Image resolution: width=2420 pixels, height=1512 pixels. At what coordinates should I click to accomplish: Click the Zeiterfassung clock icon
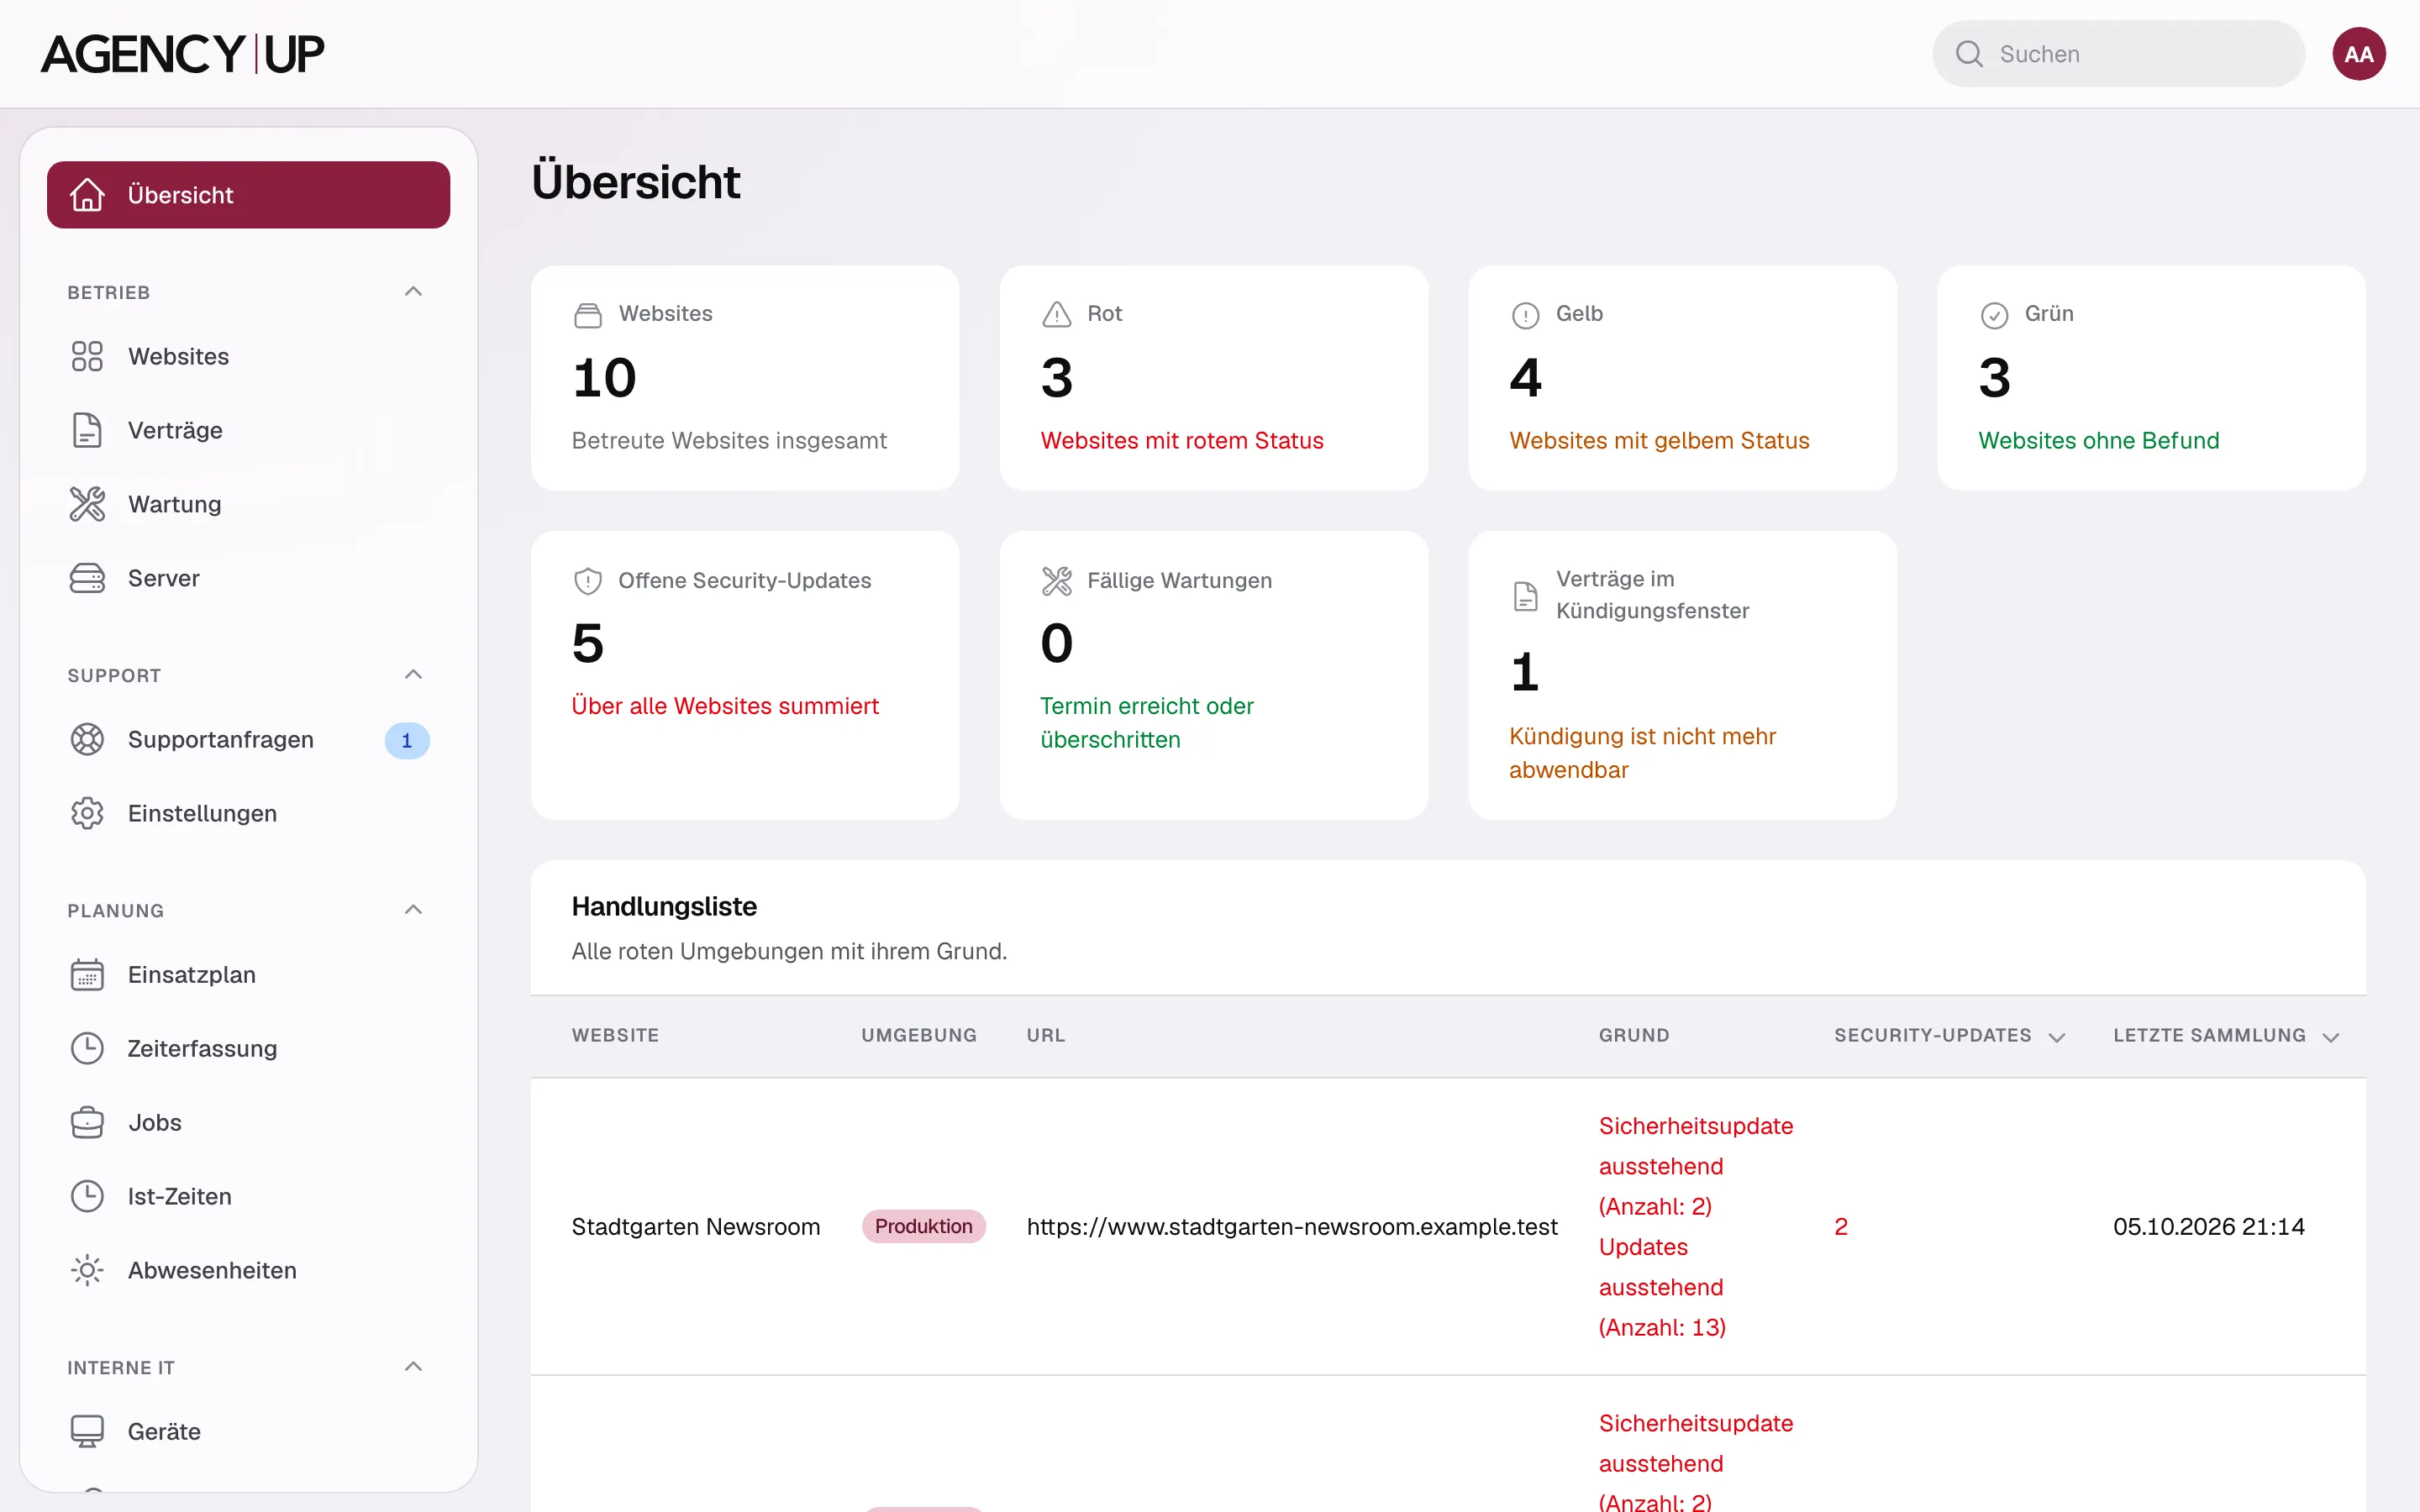coord(87,1049)
